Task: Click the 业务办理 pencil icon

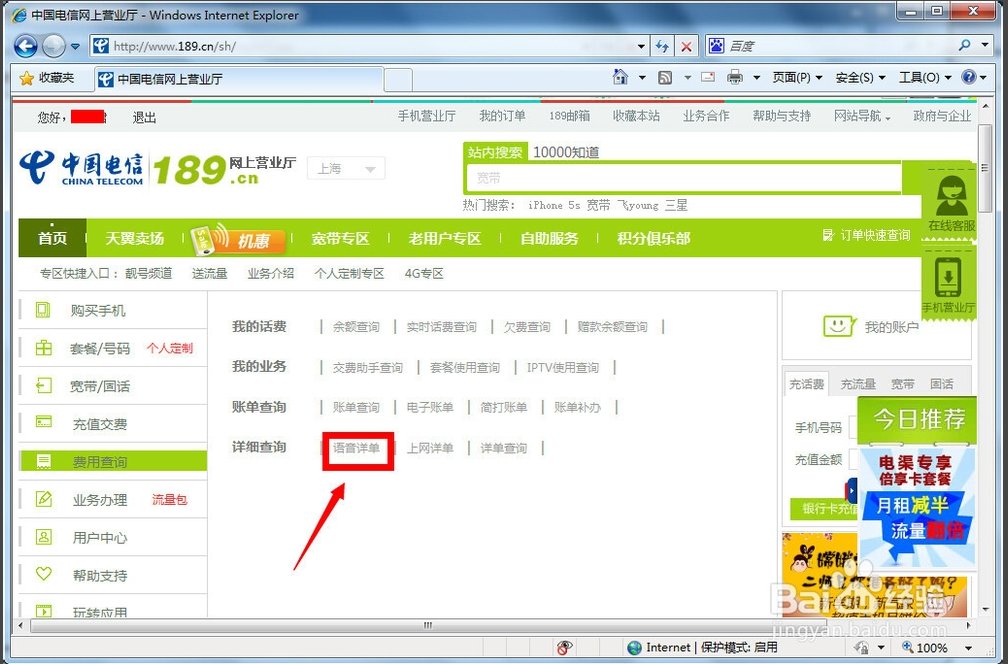Action: 43,498
